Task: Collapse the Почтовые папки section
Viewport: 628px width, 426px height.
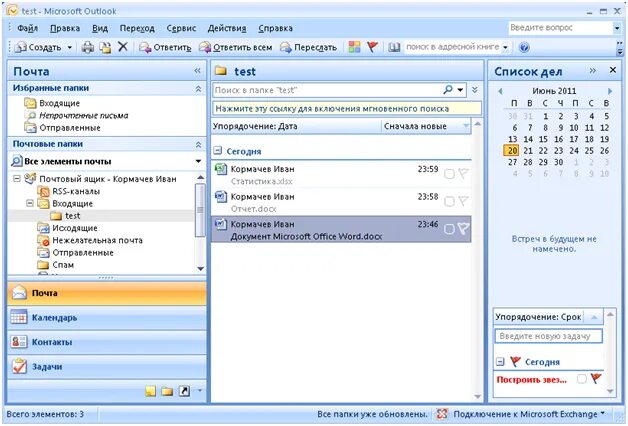Action: [x=198, y=145]
